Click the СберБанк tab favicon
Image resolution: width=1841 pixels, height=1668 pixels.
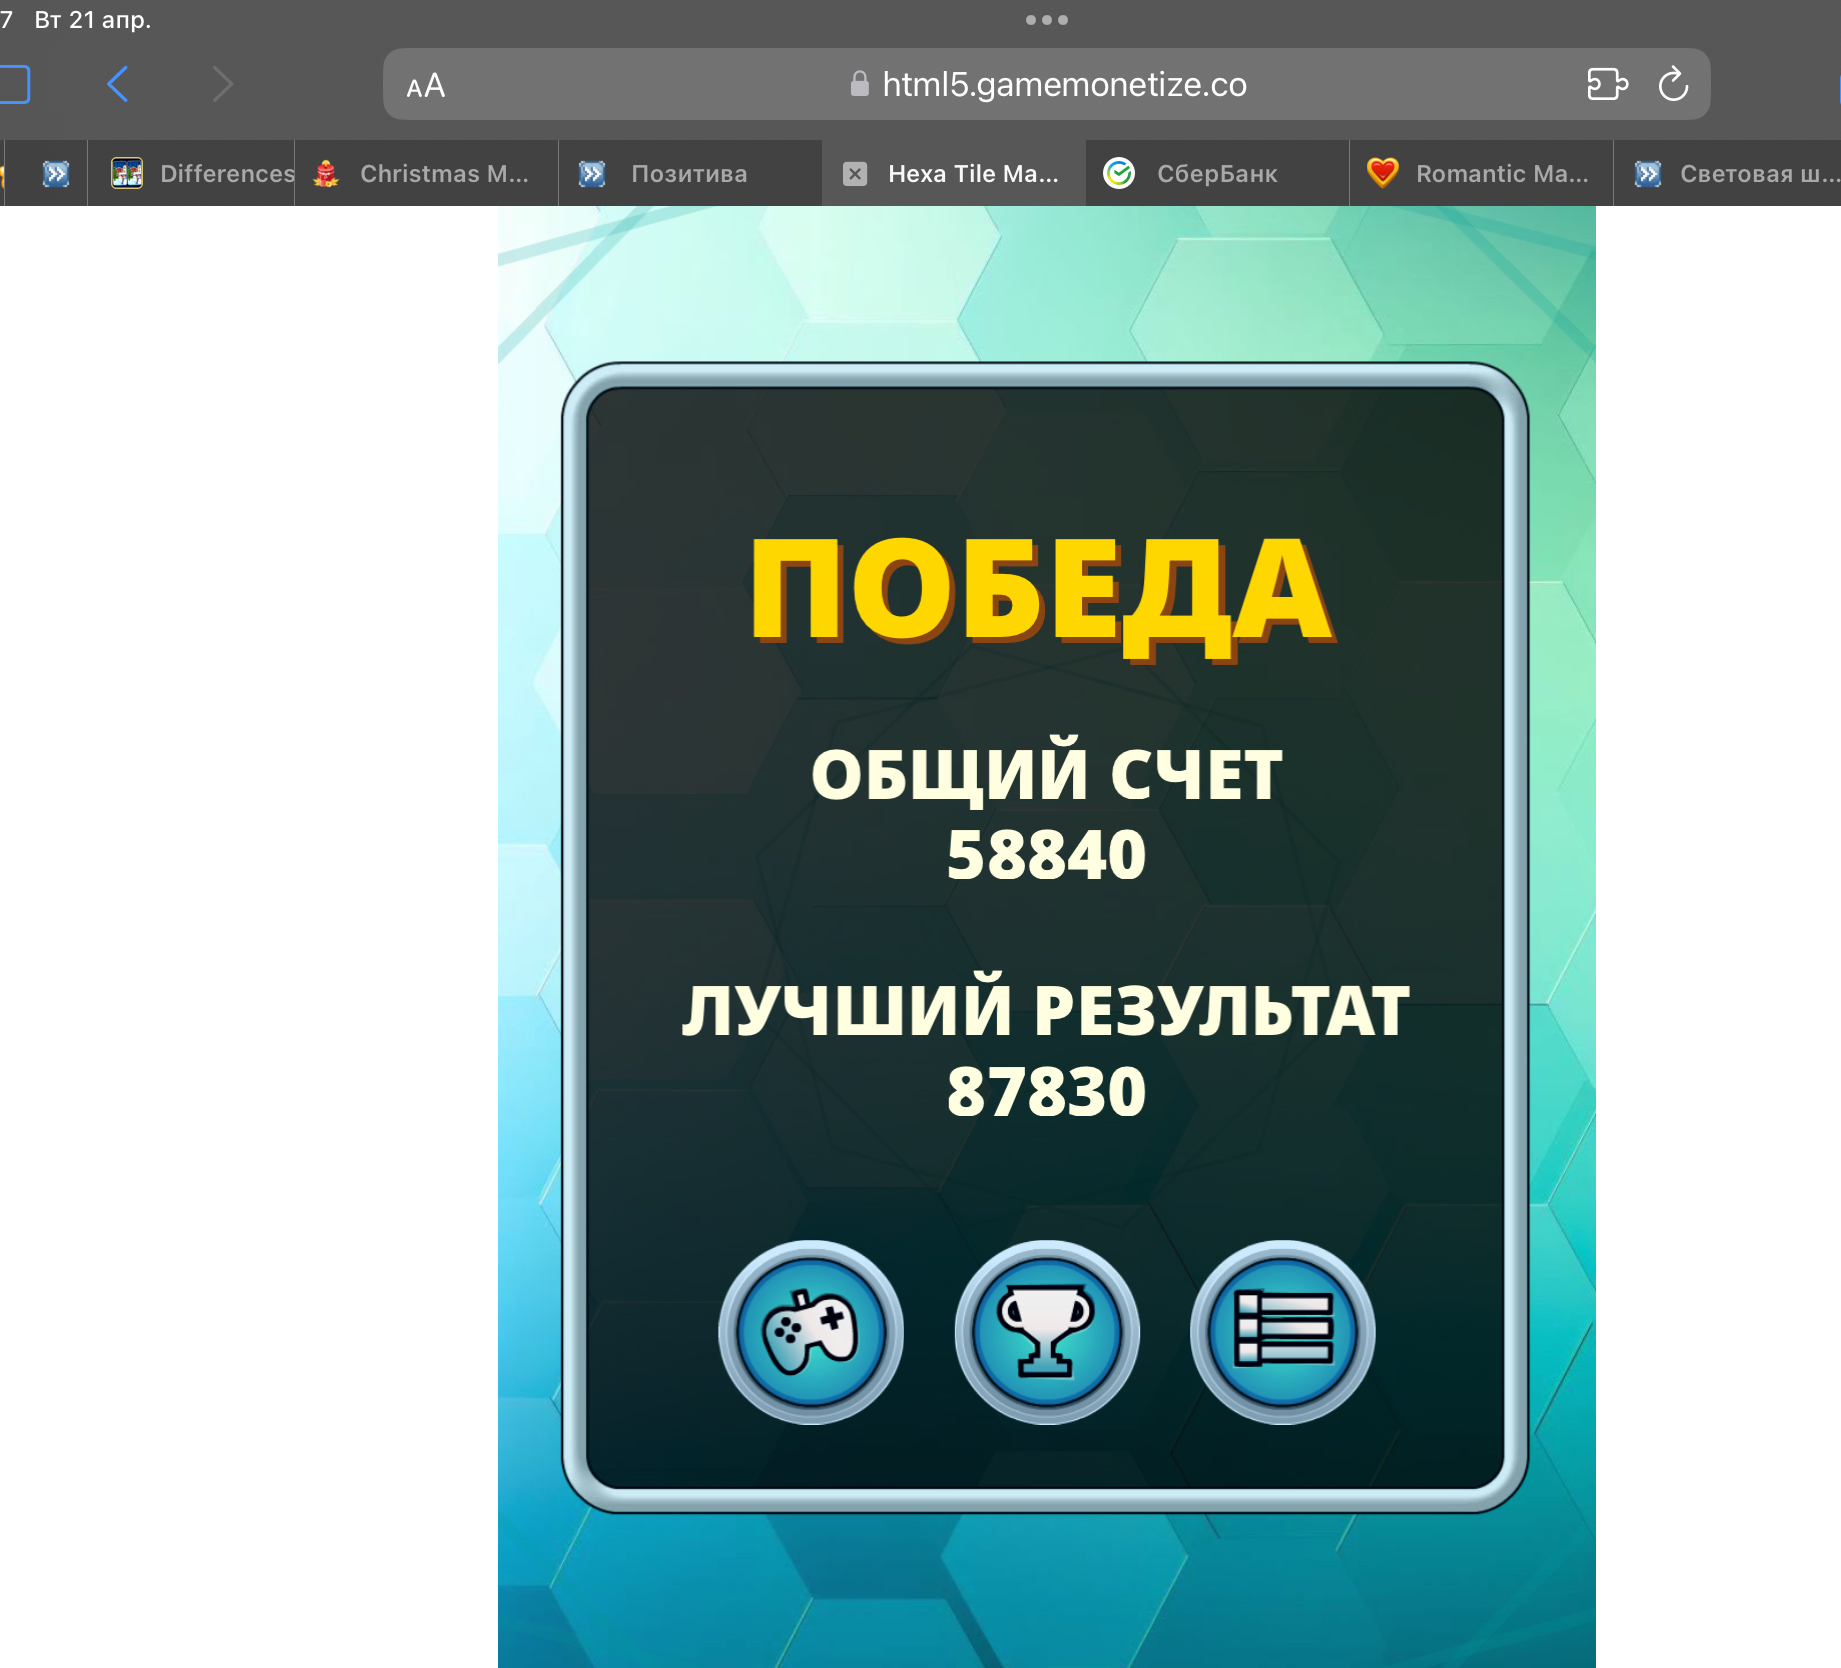(x=1119, y=174)
